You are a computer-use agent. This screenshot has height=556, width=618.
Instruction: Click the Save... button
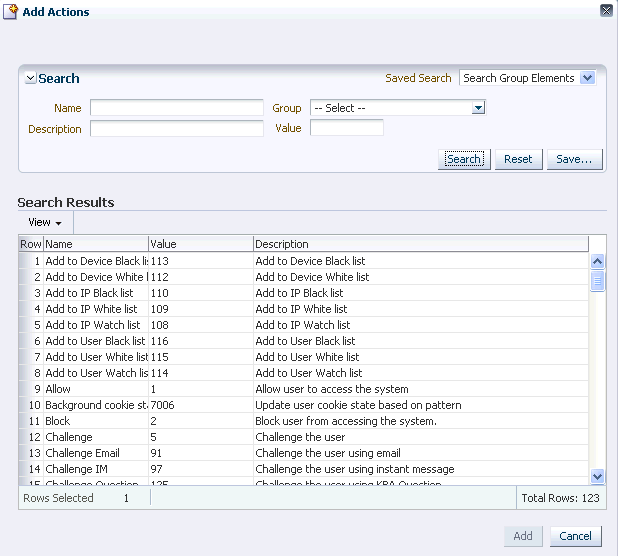[574, 159]
